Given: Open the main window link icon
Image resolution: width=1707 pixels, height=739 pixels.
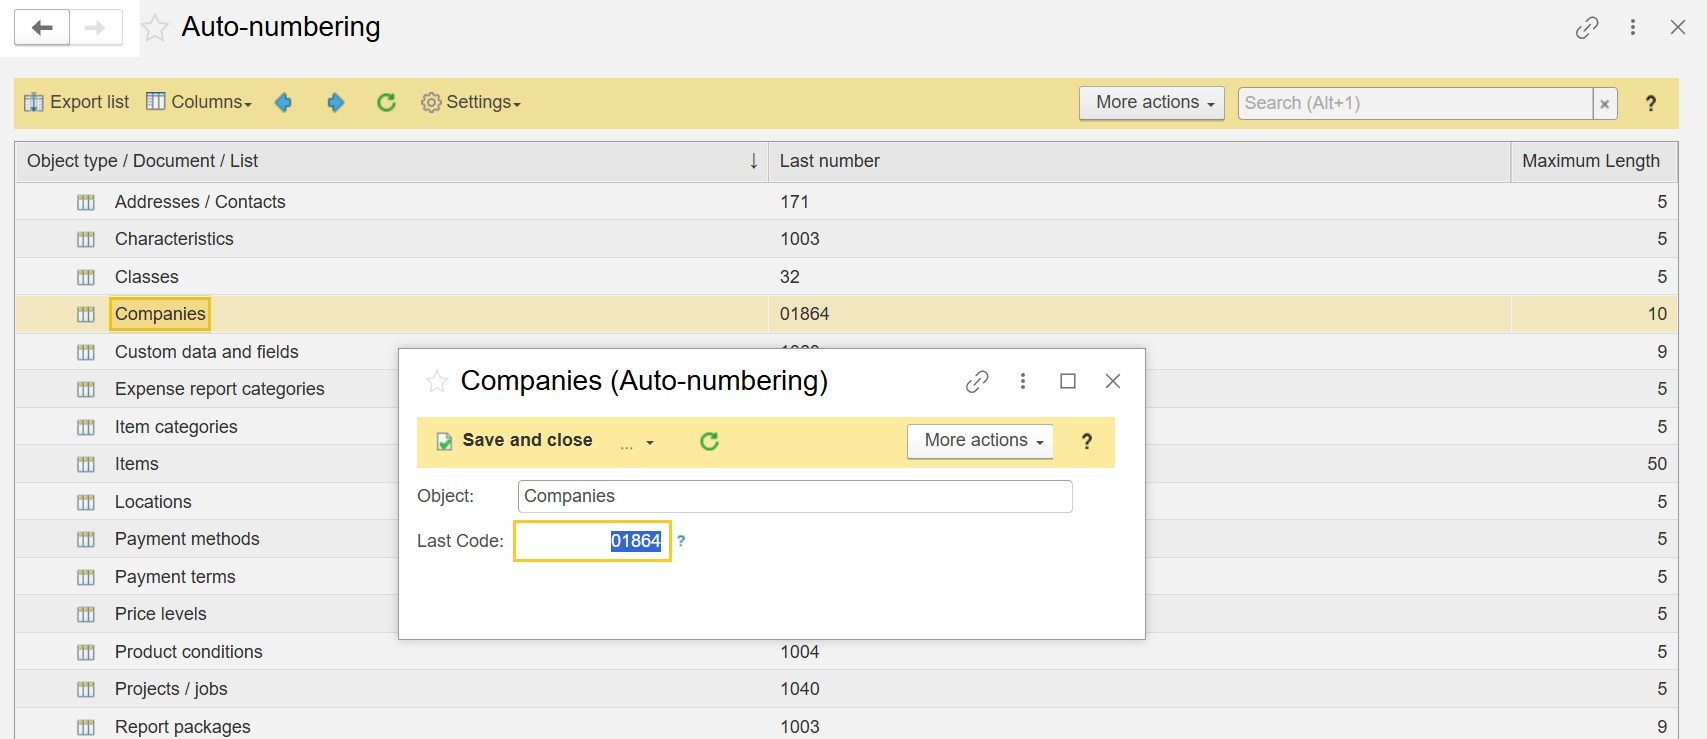Looking at the screenshot, I should coord(1586,28).
